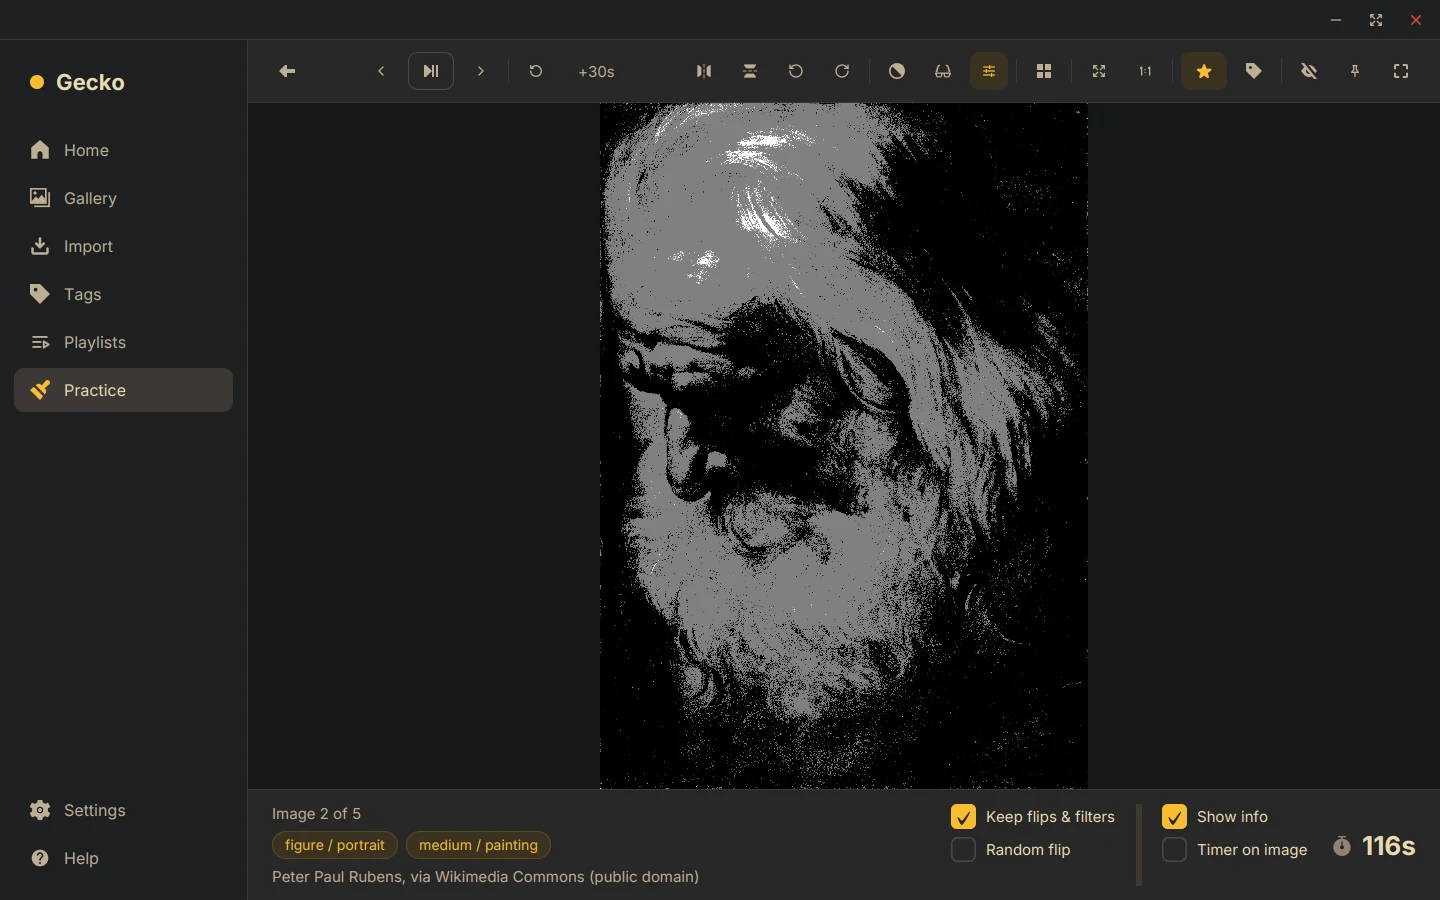
Task: Enter fullscreen mode via the toolbar icon
Action: (1401, 71)
